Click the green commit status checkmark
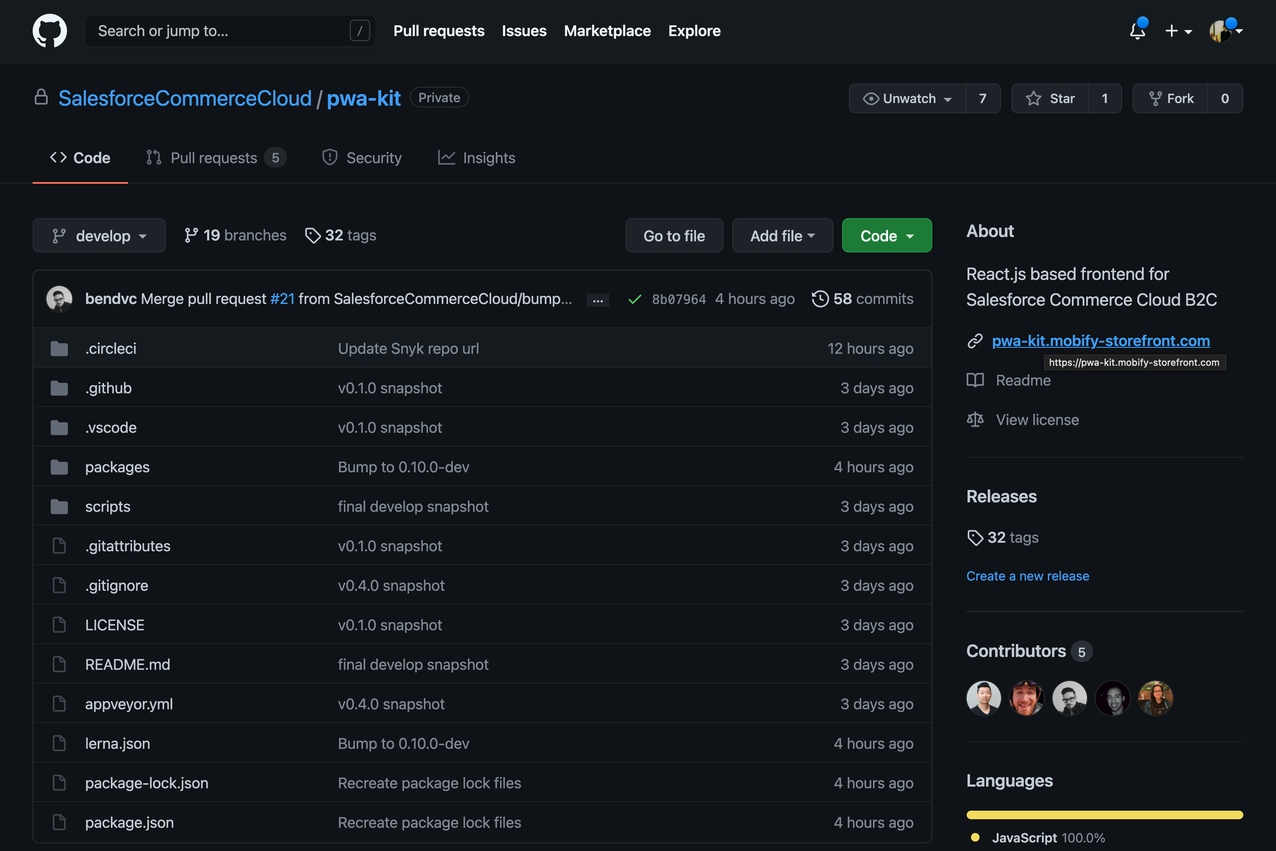1276x851 pixels. tap(634, 299)
